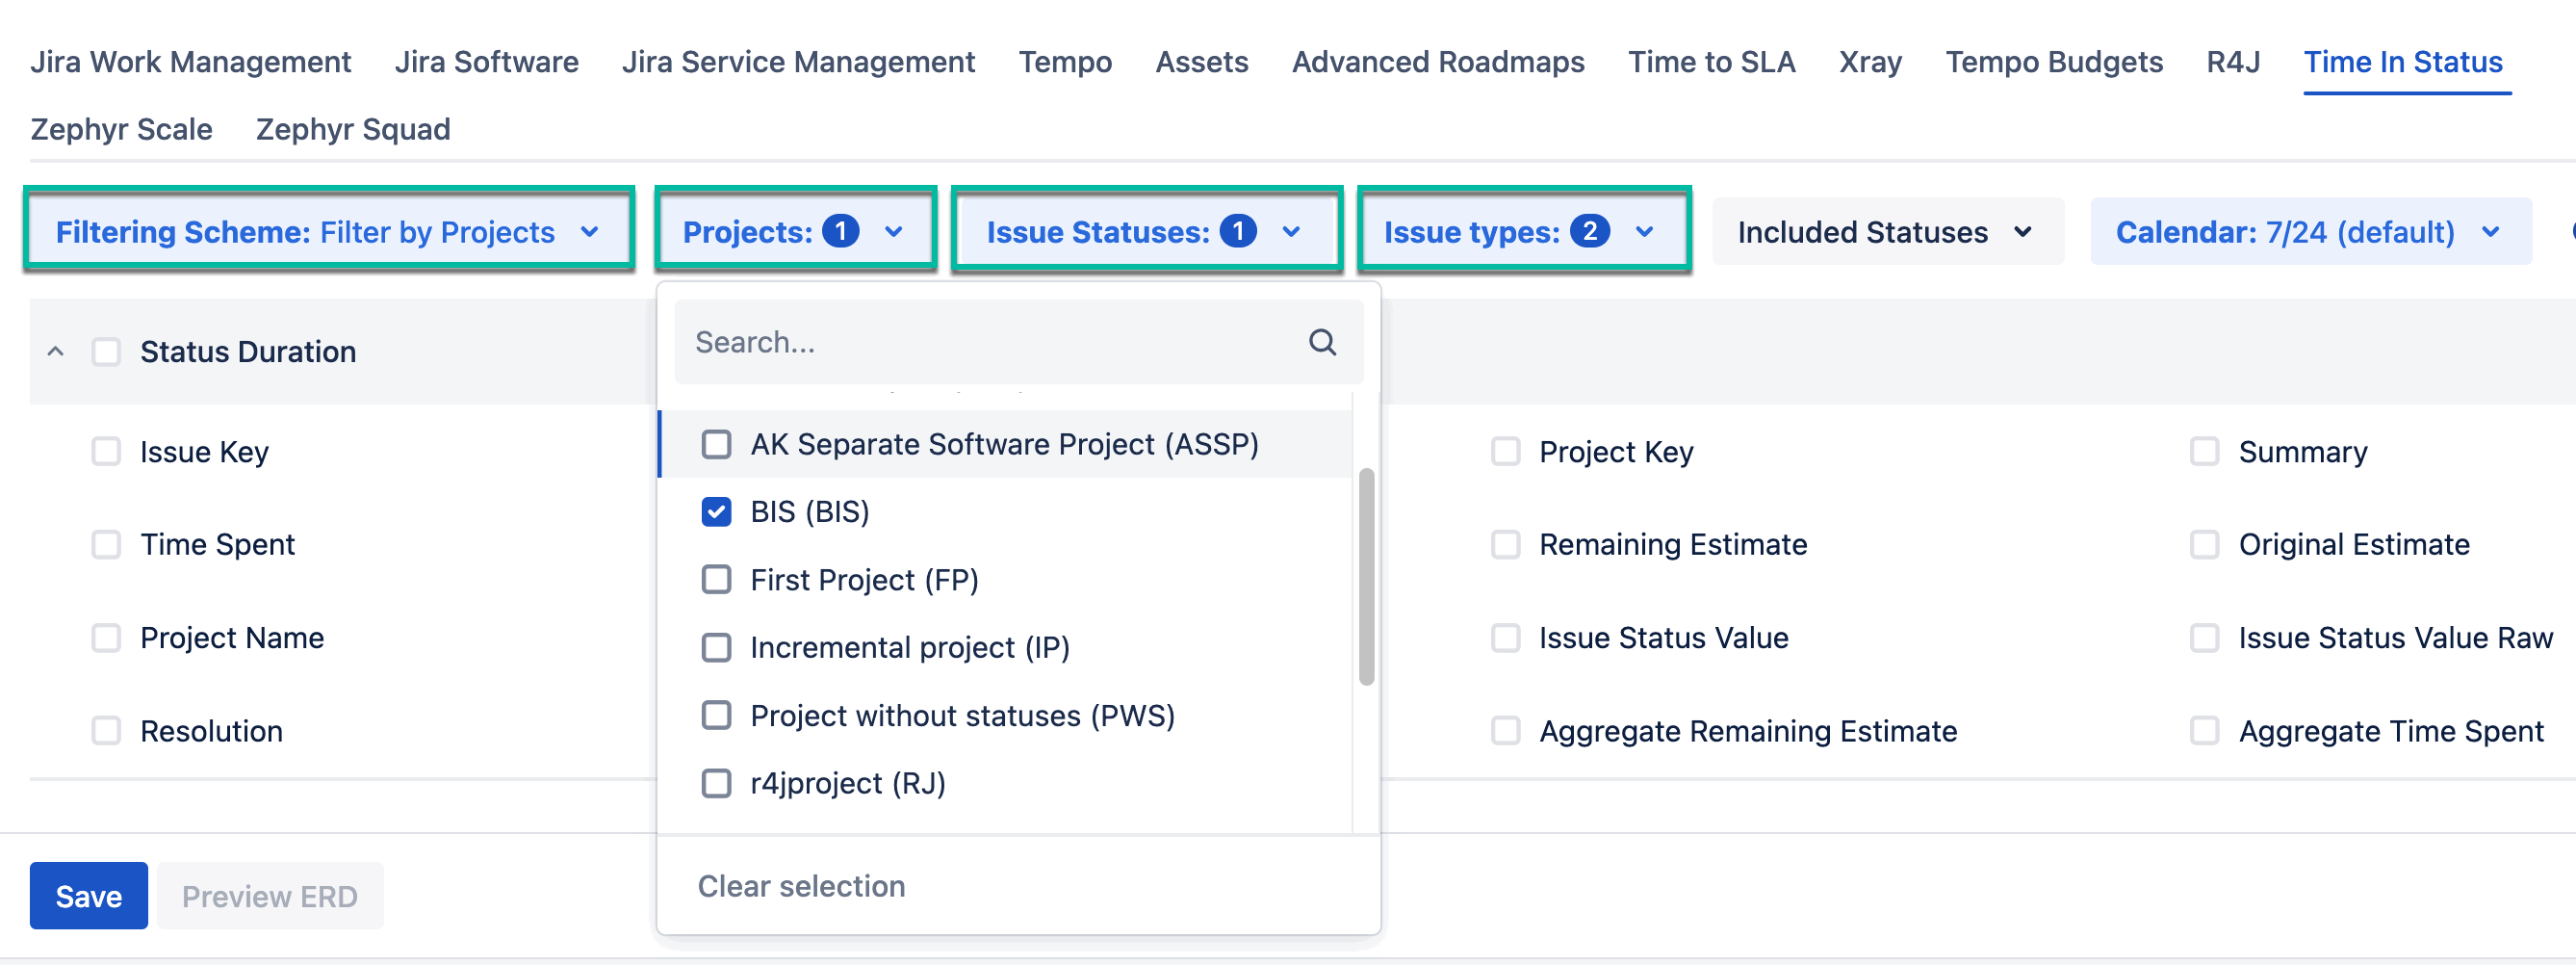Focus the project Search input field
This screenshot has width=2576, height=965.
click(x=990, y=342)
